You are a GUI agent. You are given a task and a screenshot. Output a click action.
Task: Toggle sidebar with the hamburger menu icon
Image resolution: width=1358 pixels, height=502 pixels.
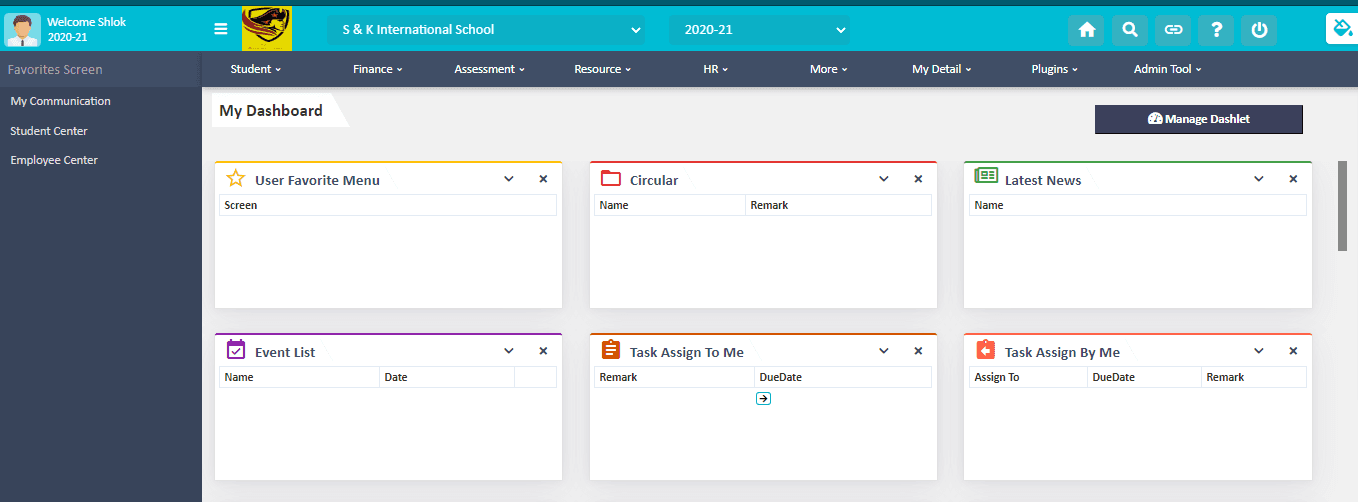coord(221,29)
